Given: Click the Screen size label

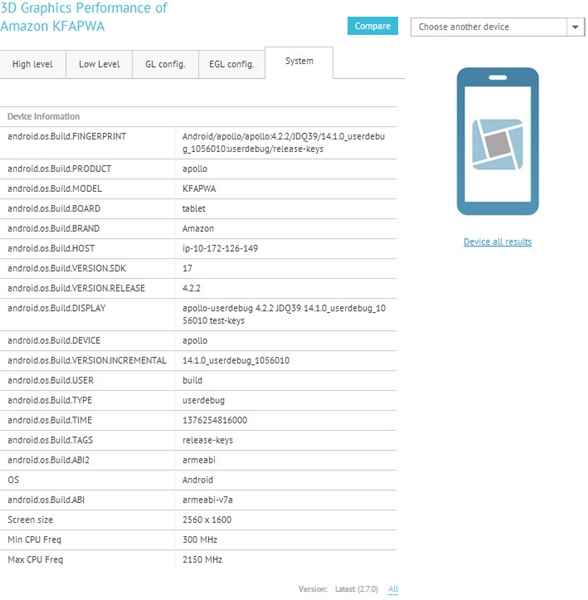Looking at the screenshot, I should coord(30,520).
